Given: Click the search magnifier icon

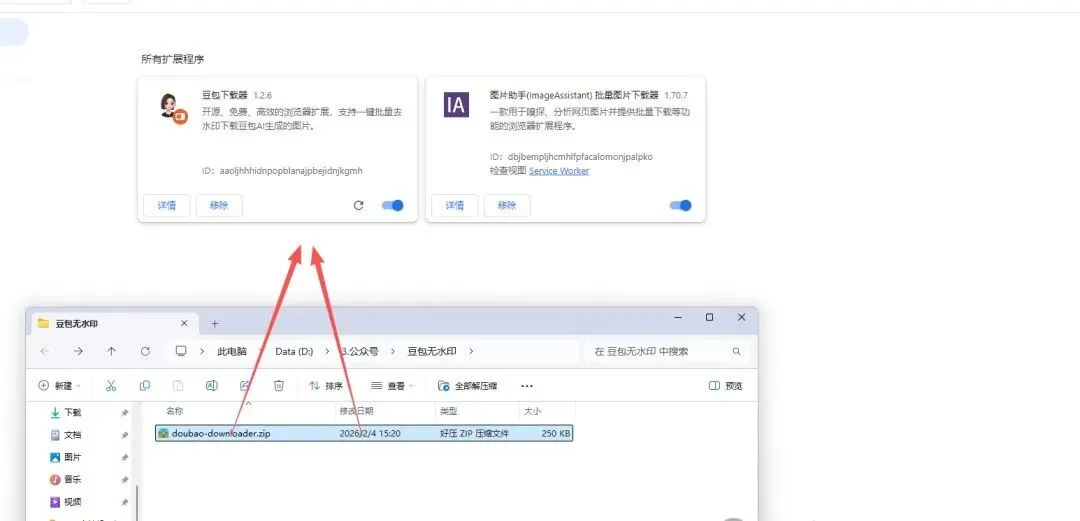Looking at the screenshot, I should (x=736, y=351).
